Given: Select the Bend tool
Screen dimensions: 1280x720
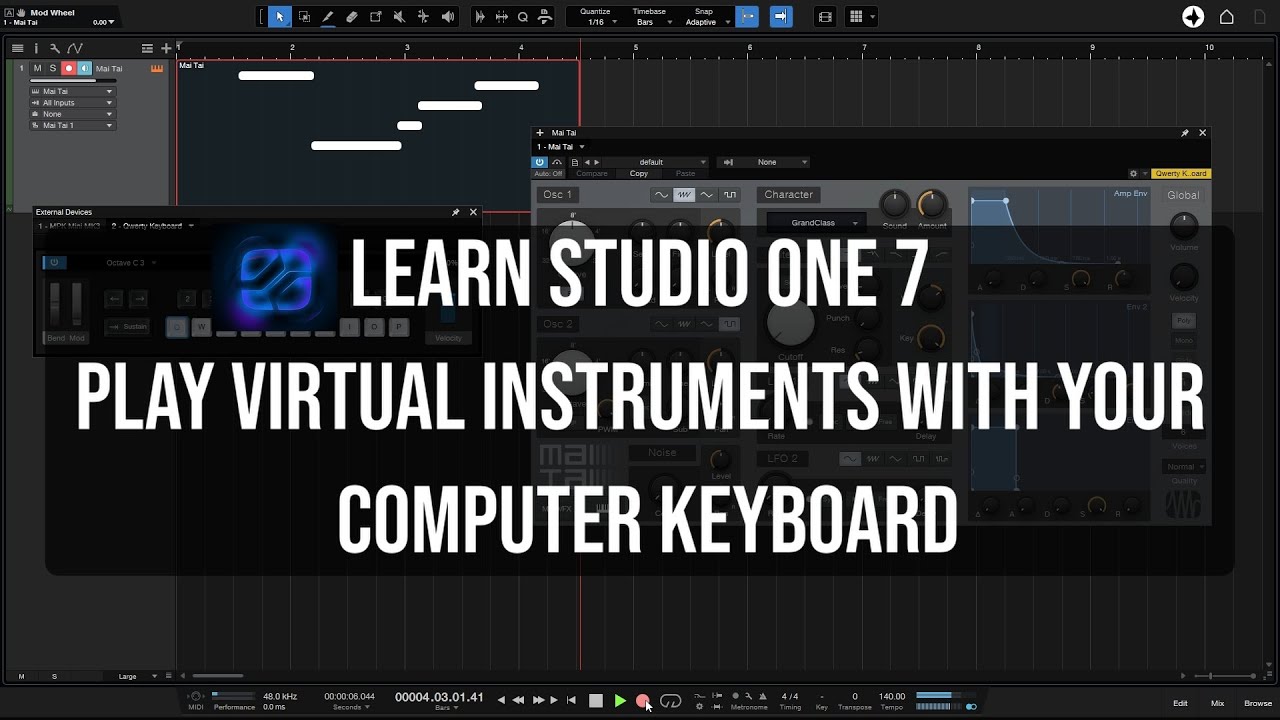Looking at the screenshot, I should click(x=424, y=16).
